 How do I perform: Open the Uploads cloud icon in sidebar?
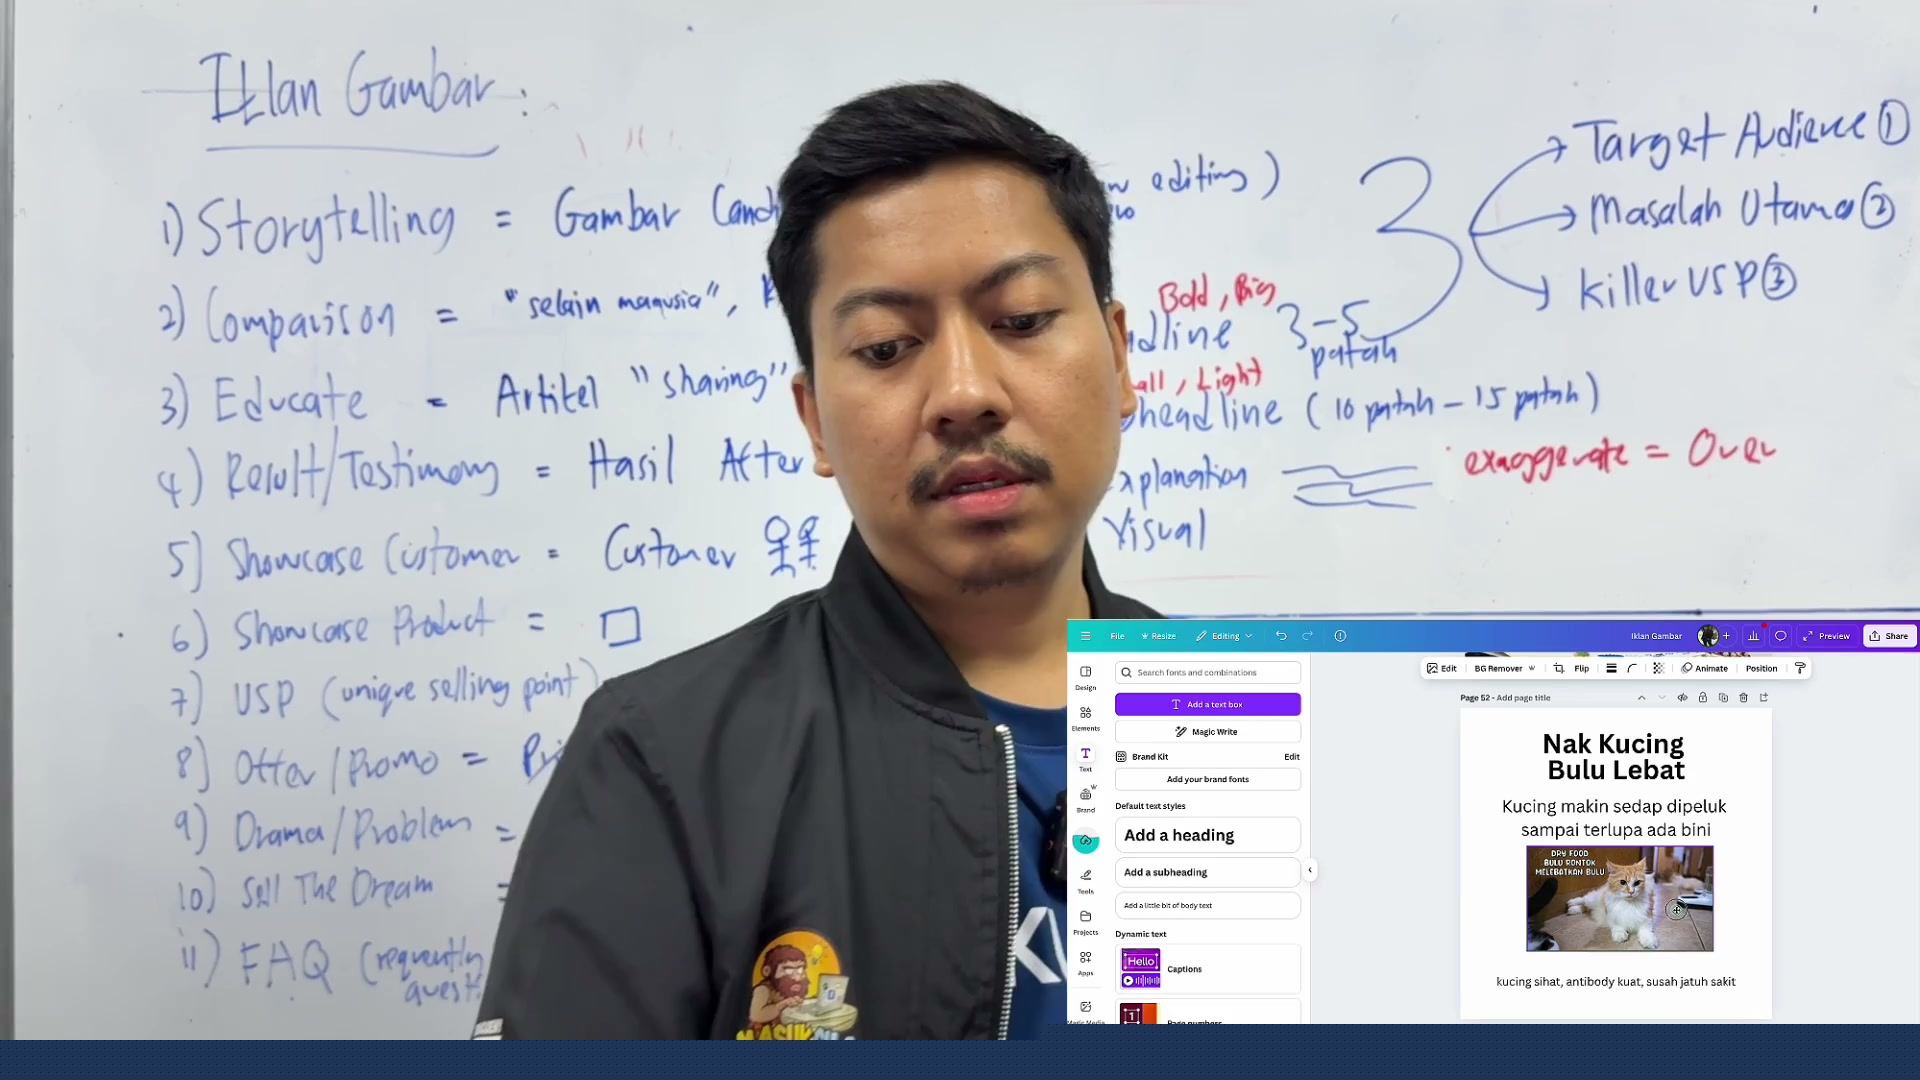(1086, 841)
